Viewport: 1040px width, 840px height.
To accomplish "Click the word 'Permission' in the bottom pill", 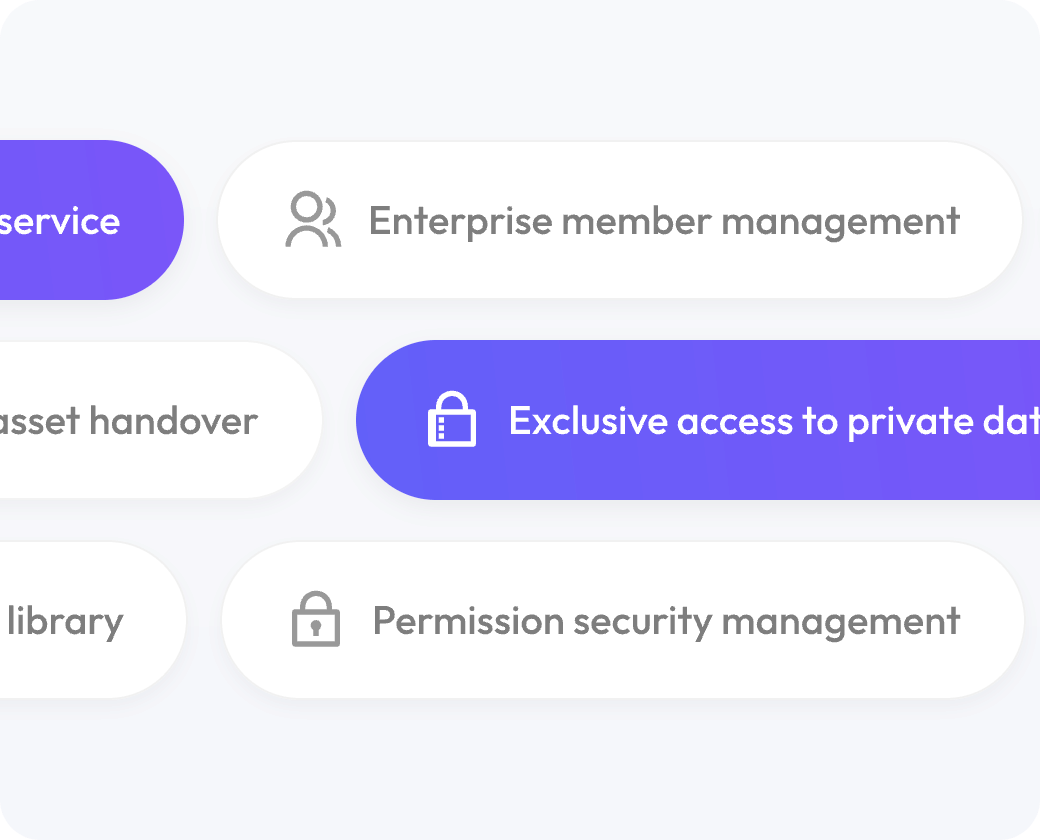I will pos(468,620).
